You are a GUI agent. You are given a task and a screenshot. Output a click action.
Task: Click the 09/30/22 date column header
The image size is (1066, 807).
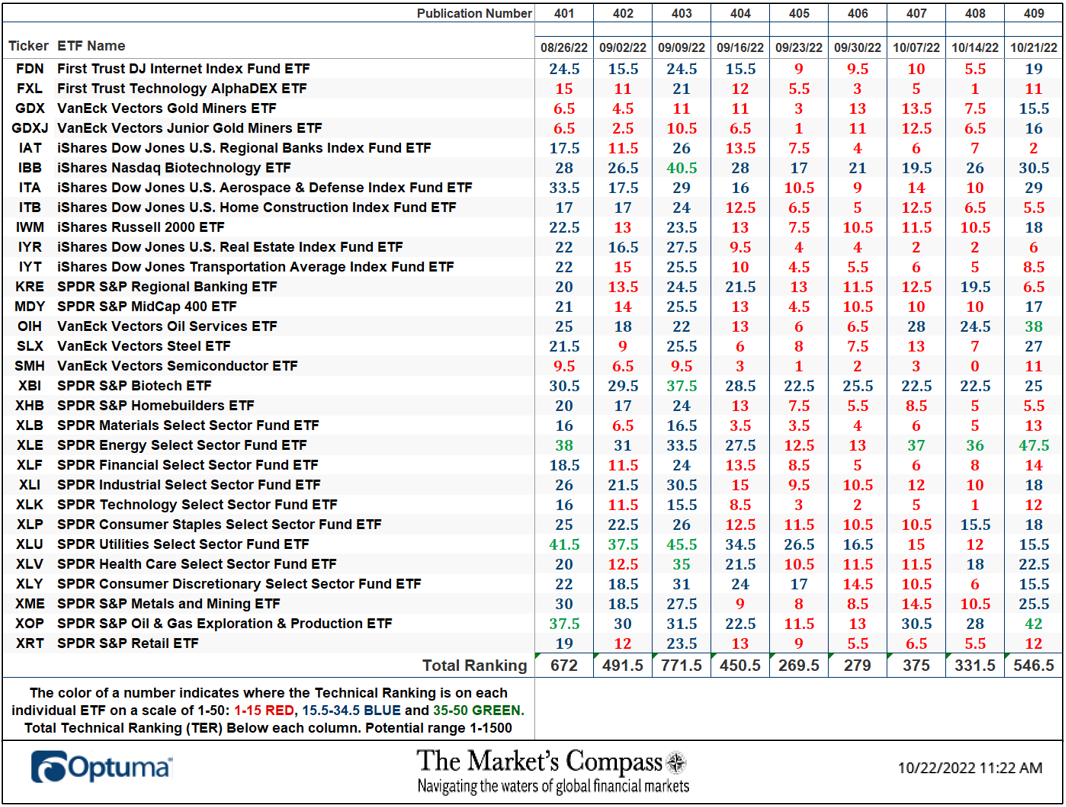pyautogui.click(x=858, y=48)
